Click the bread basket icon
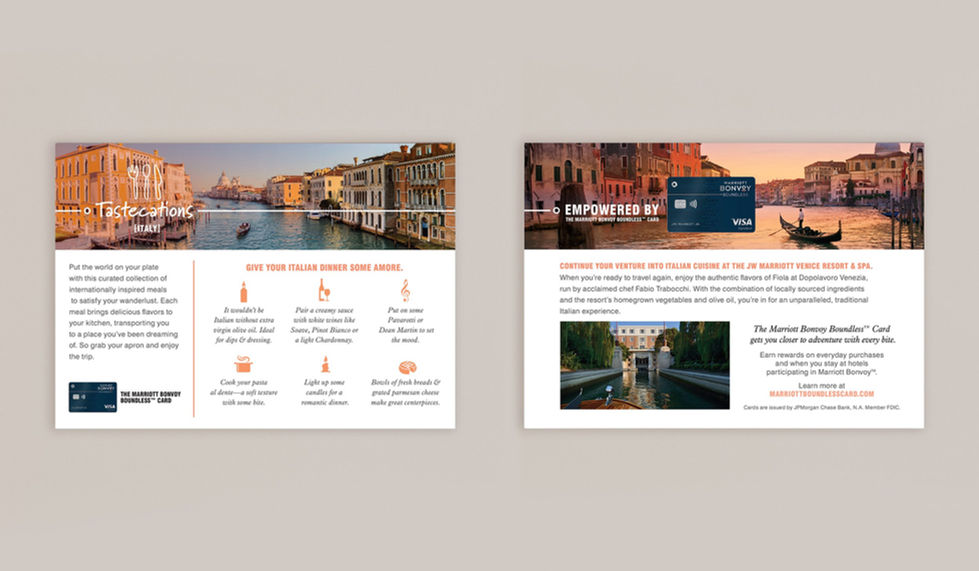Image resolution: width=979 pixels, height=571 pixels. (x=407, y=367)
